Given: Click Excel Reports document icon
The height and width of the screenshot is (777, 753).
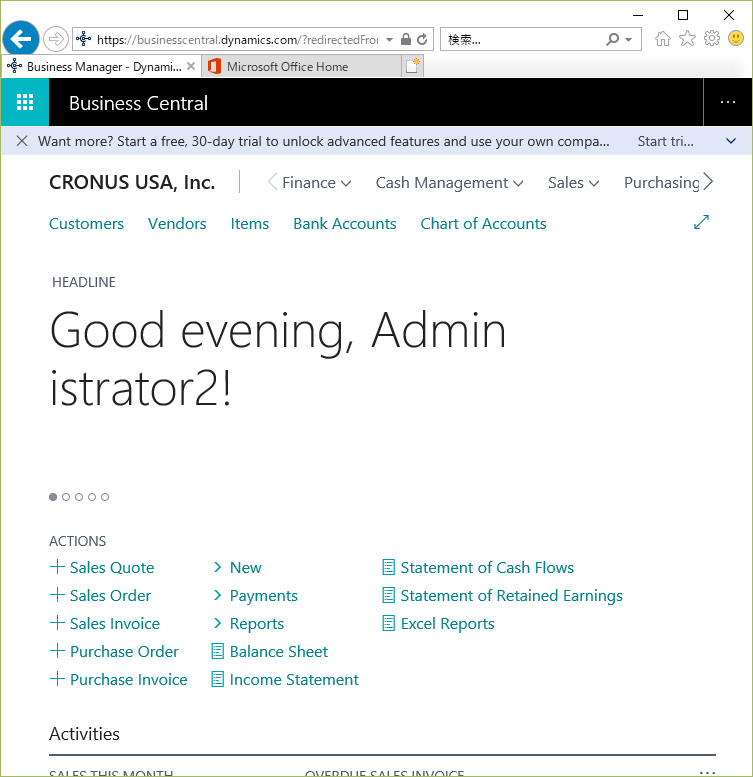Looking at the screenshot, I should tap(388, 623).
